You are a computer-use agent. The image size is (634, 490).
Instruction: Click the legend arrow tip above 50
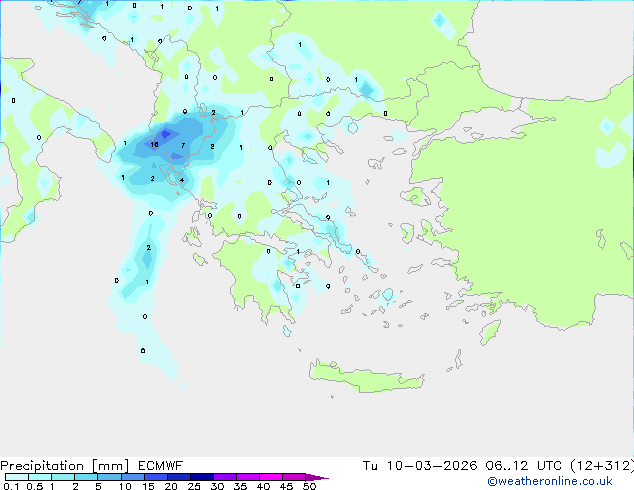(x=317, y=477)
